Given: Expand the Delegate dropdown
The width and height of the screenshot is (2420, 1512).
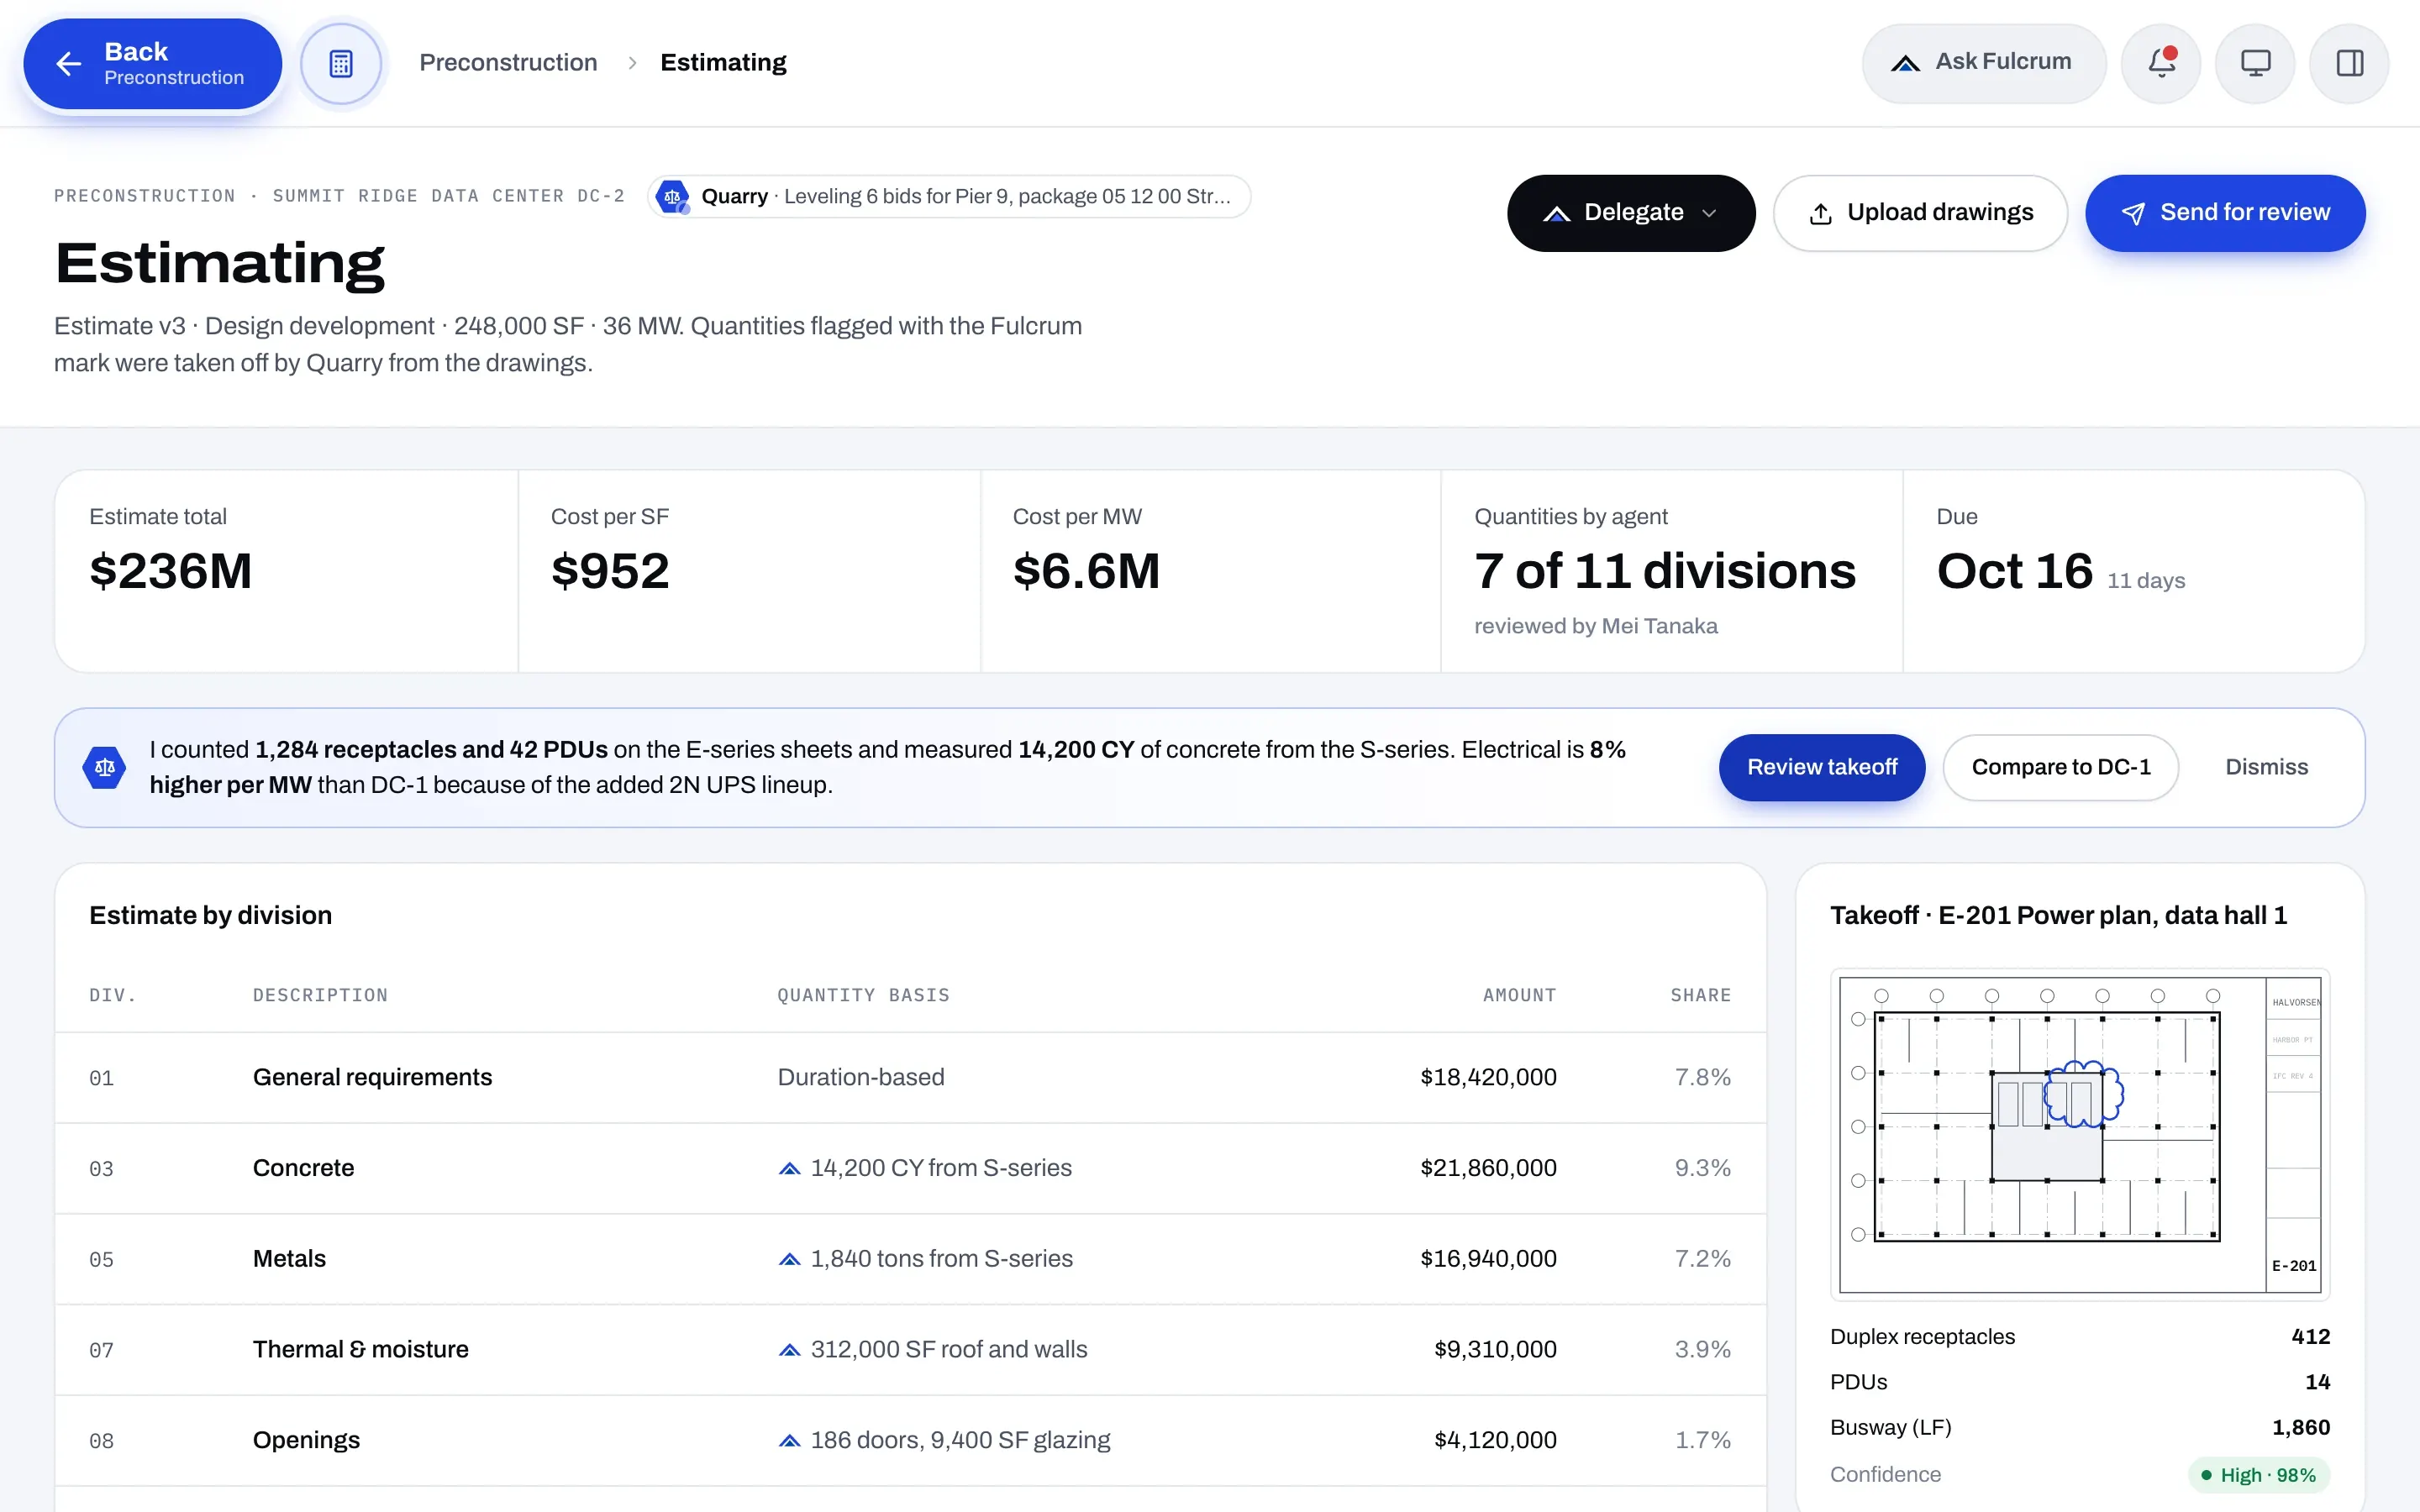Looking at the screenshot, I should tap(1631, 213).
